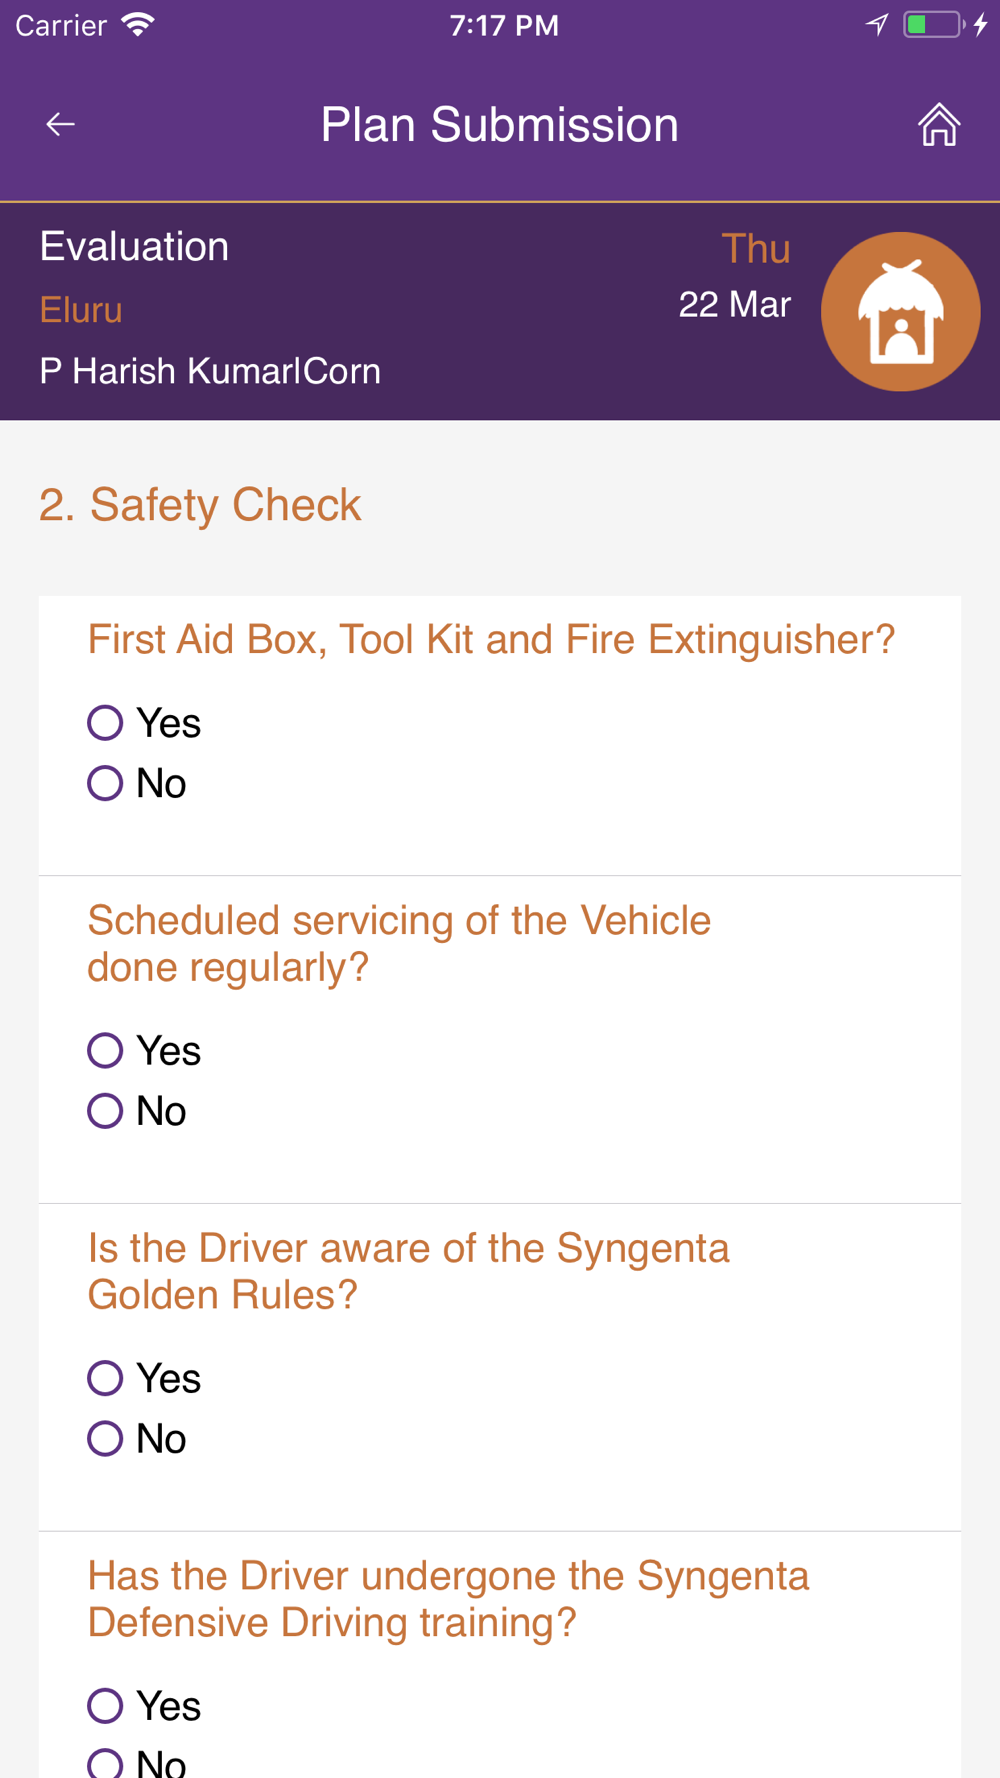Tap the back arrow icon

(61, 124)
